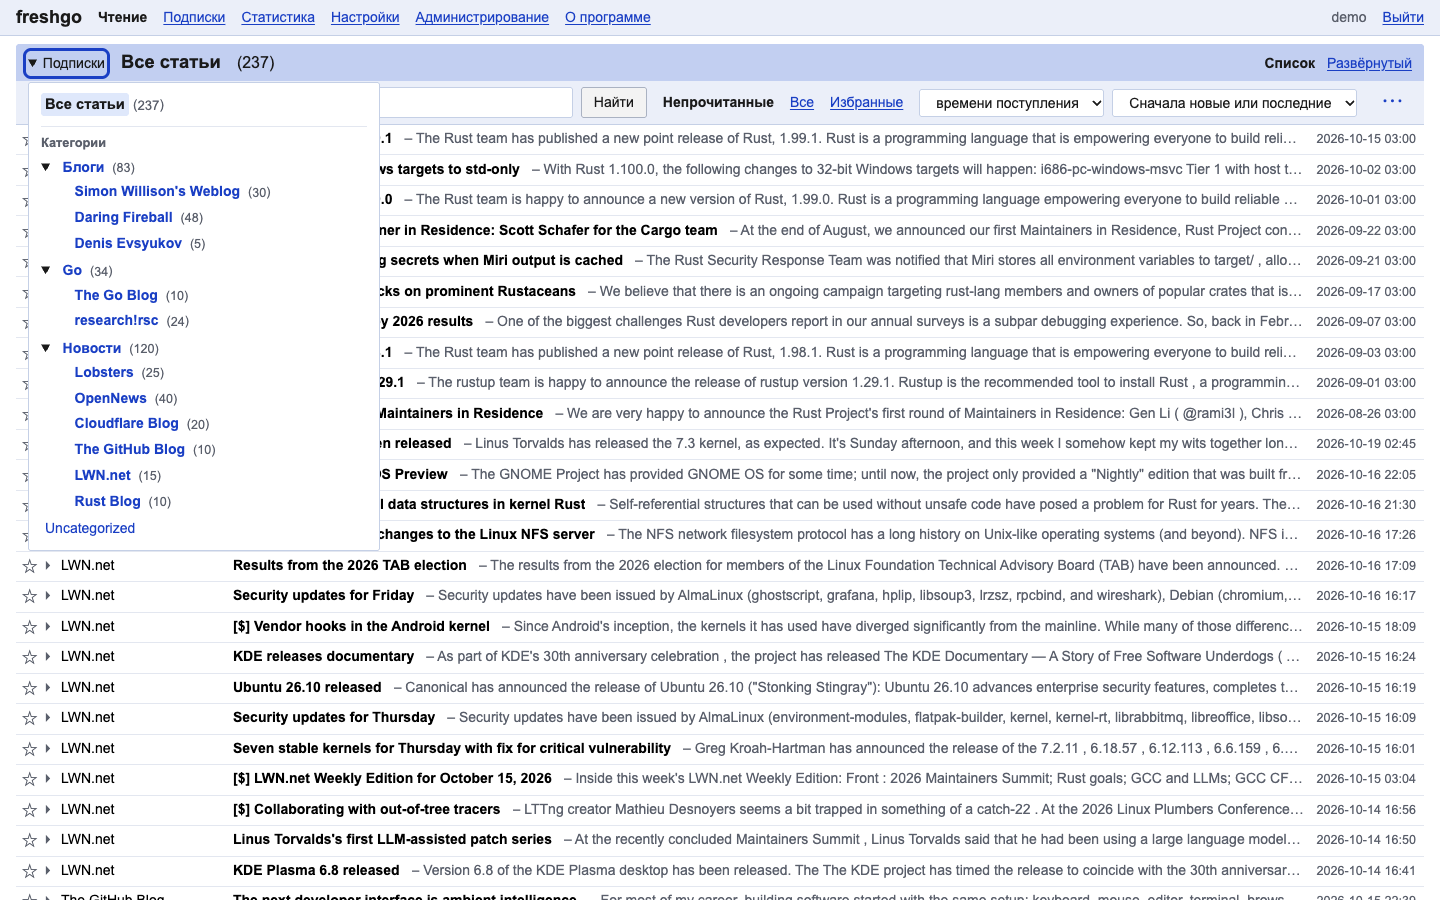This screenshot has width=1440, height=900.
Task: Open the "KDE releases documentary" article title
Action: coord(323,656)
